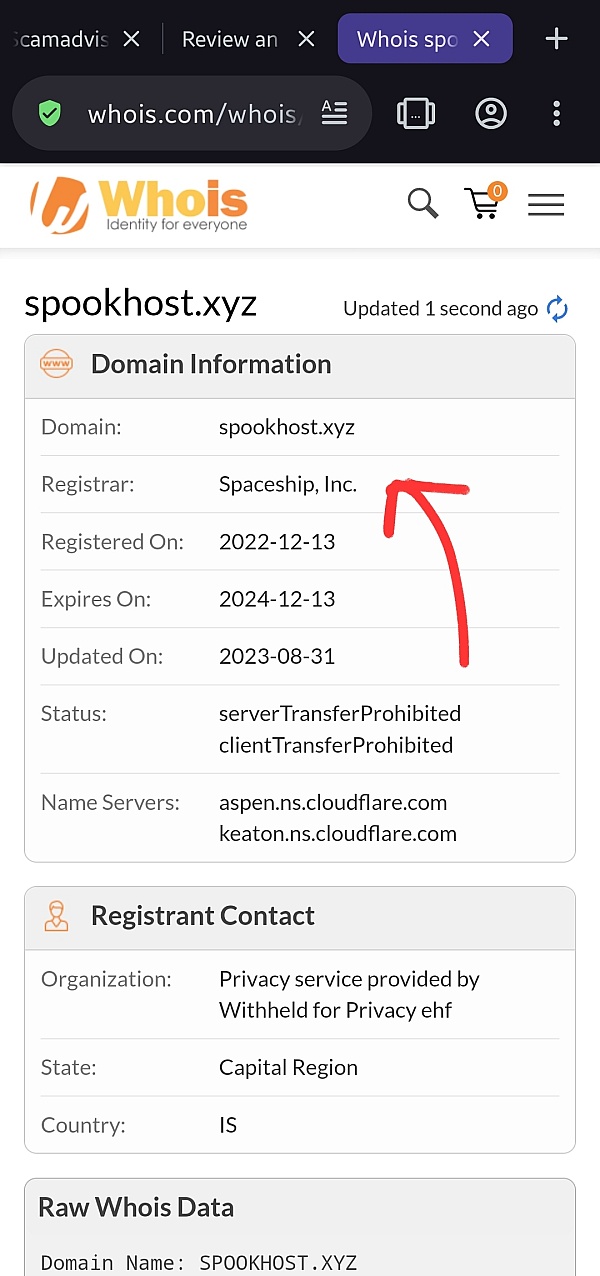This screenshot has height=1276, width=600.
Task: Switch to the Review tab
Action: (x=230, y=40)
